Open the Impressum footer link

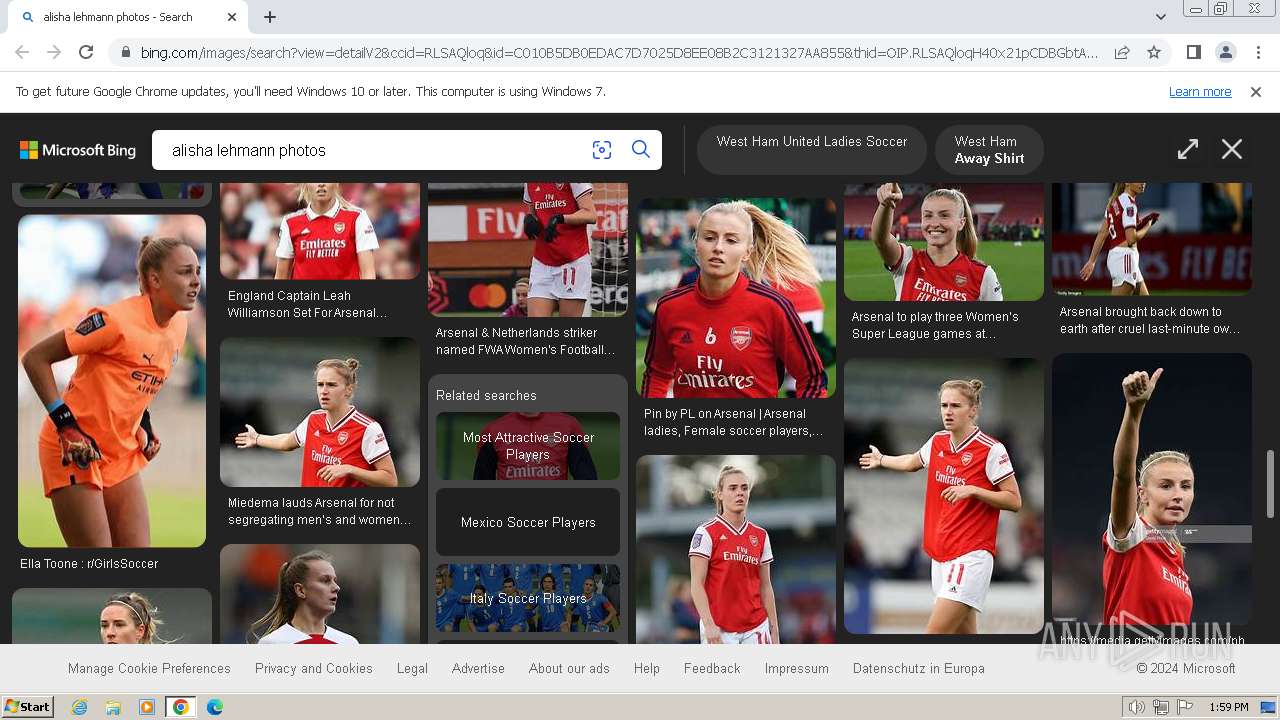(x=797, y=668)
